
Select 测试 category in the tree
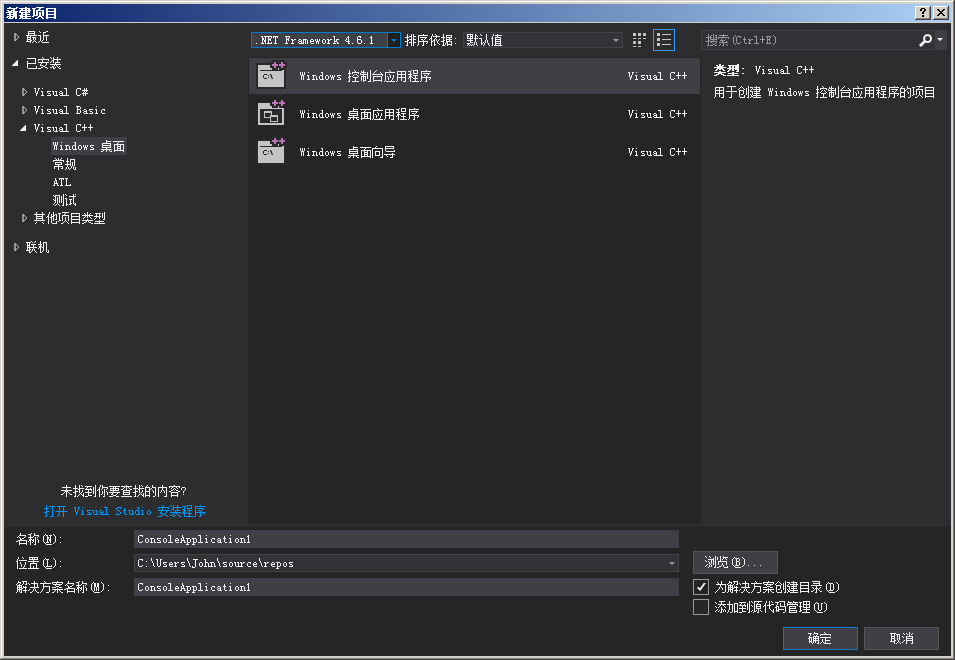pyautogui.click(x=65, y=200)
